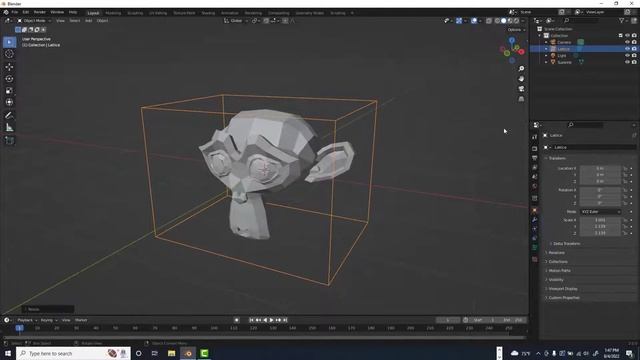640x360 pixels.
Task: Switch to the Sculpting workspace tab
Action: 135,13
